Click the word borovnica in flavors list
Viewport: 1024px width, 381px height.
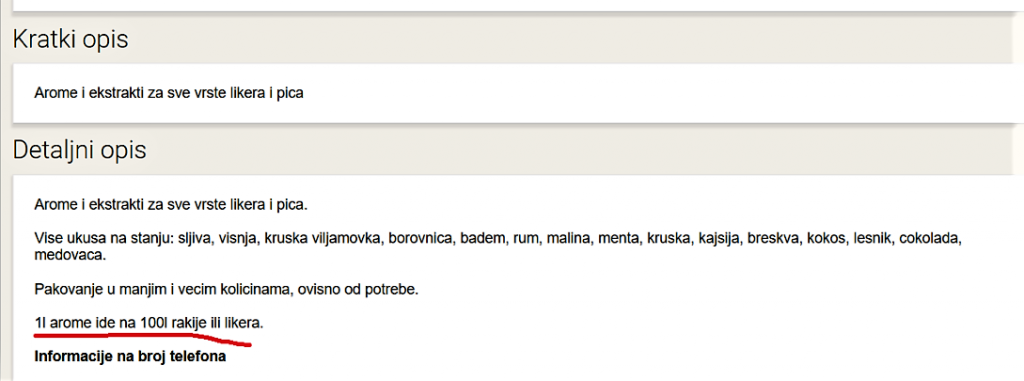421,239
